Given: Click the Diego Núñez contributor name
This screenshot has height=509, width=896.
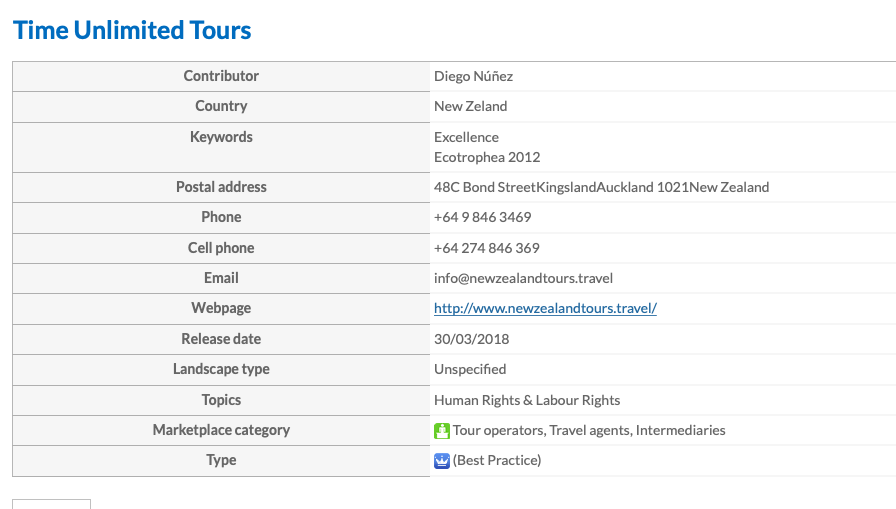Looking at the screenshot, I should coord(474,76).
